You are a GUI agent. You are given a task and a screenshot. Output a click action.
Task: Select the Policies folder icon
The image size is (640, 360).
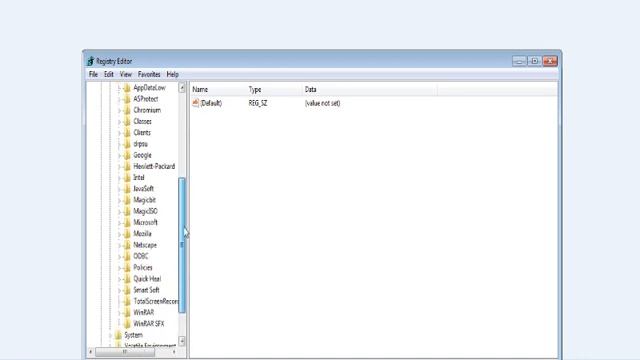127,267
